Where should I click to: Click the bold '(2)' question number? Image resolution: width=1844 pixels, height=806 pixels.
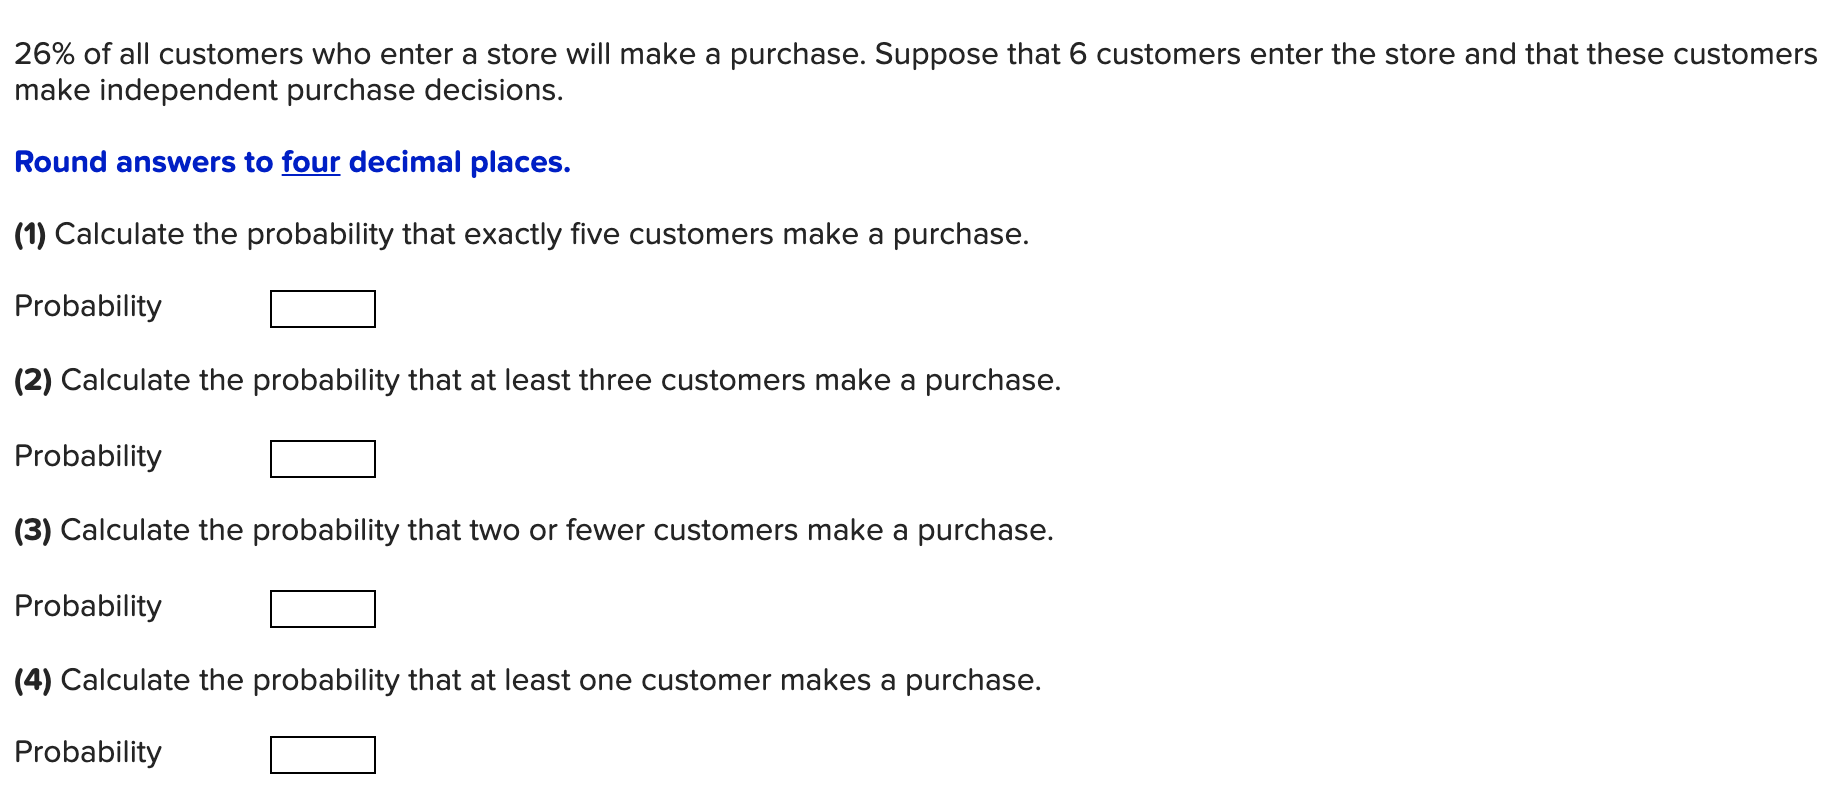click(34, 381)
